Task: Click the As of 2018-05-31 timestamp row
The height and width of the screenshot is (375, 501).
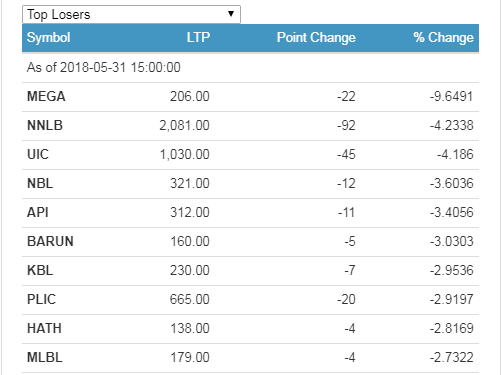Action: pyautogui.click(x=250, y=68)
